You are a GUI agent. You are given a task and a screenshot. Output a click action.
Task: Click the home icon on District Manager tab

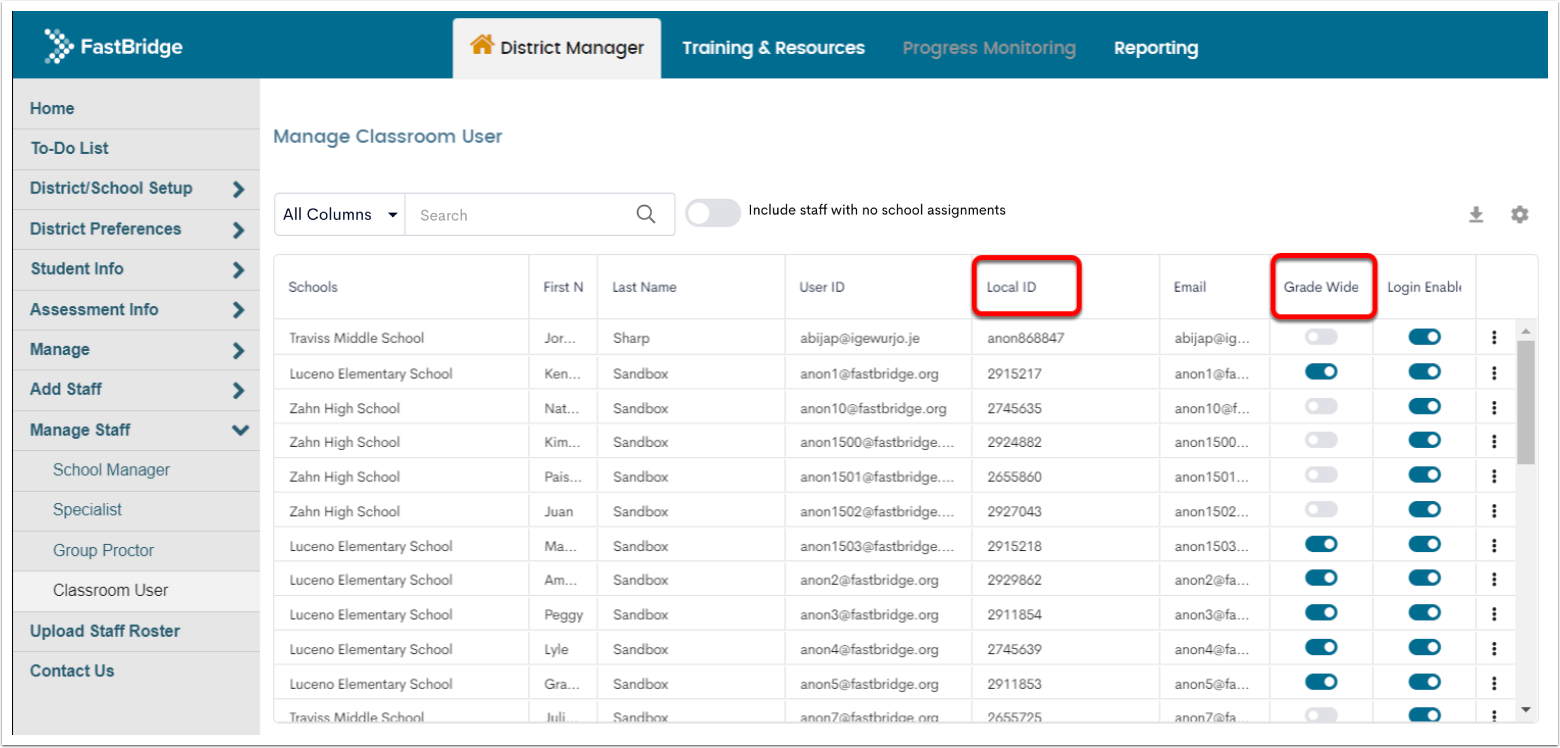coord(482,45)
